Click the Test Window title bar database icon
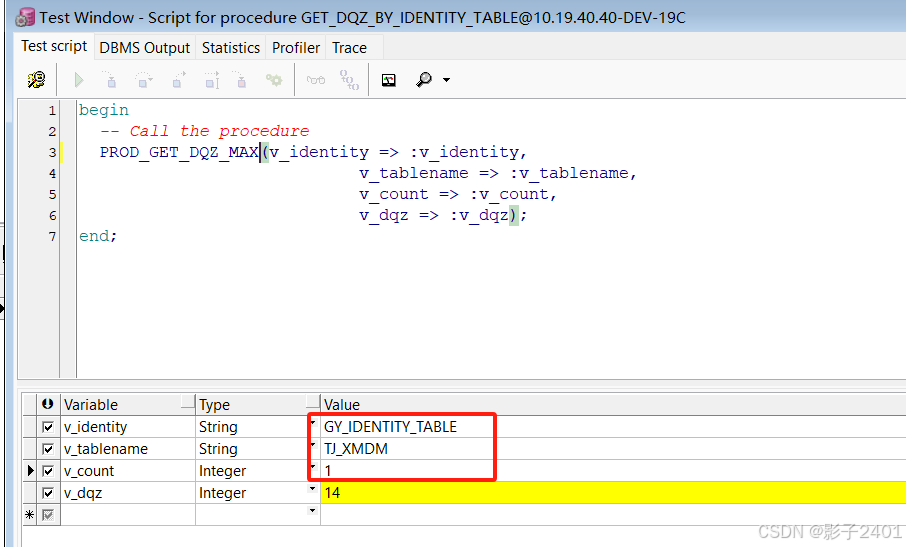Viewport: 906px width, 547px height. point(25,18)
